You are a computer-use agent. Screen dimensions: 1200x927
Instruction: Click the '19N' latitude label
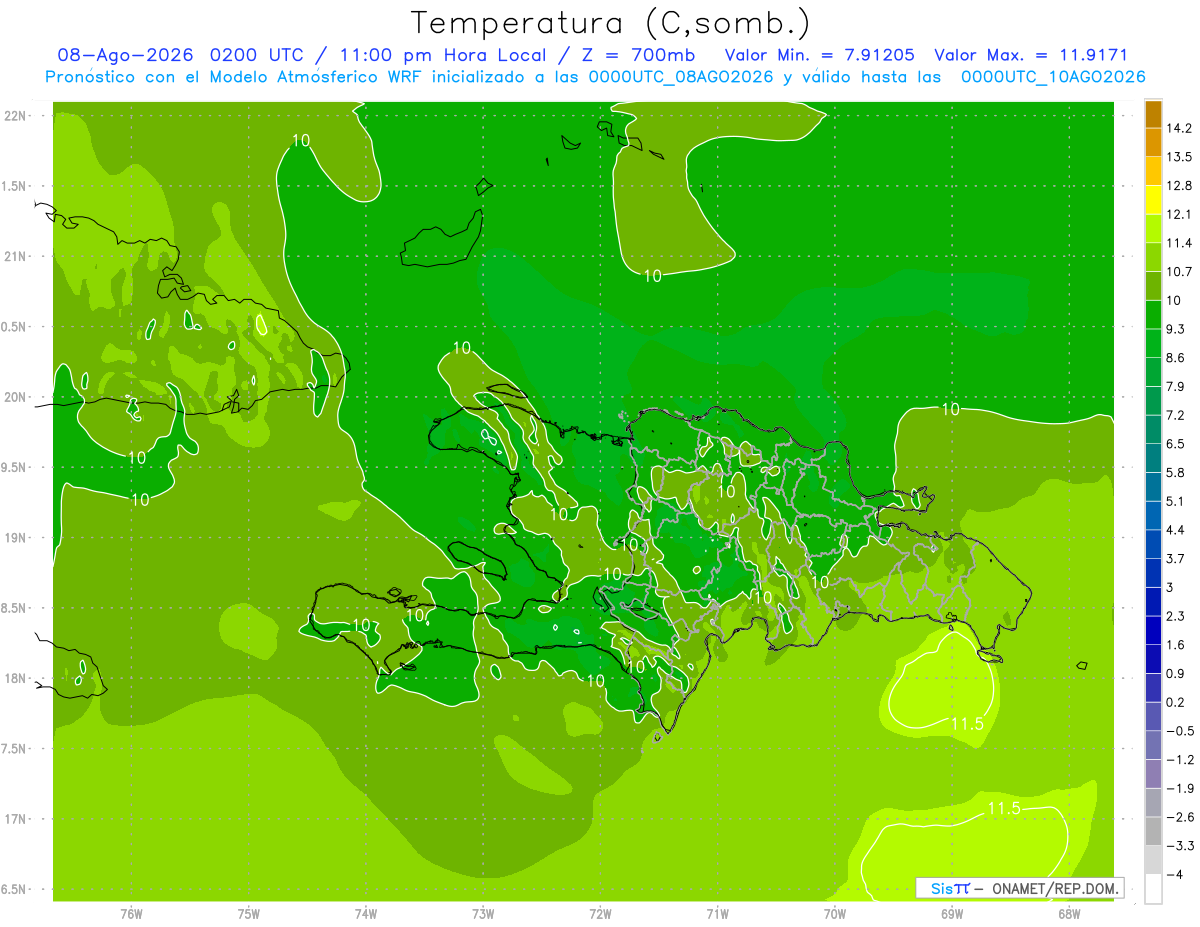click(x=17, y=538)
